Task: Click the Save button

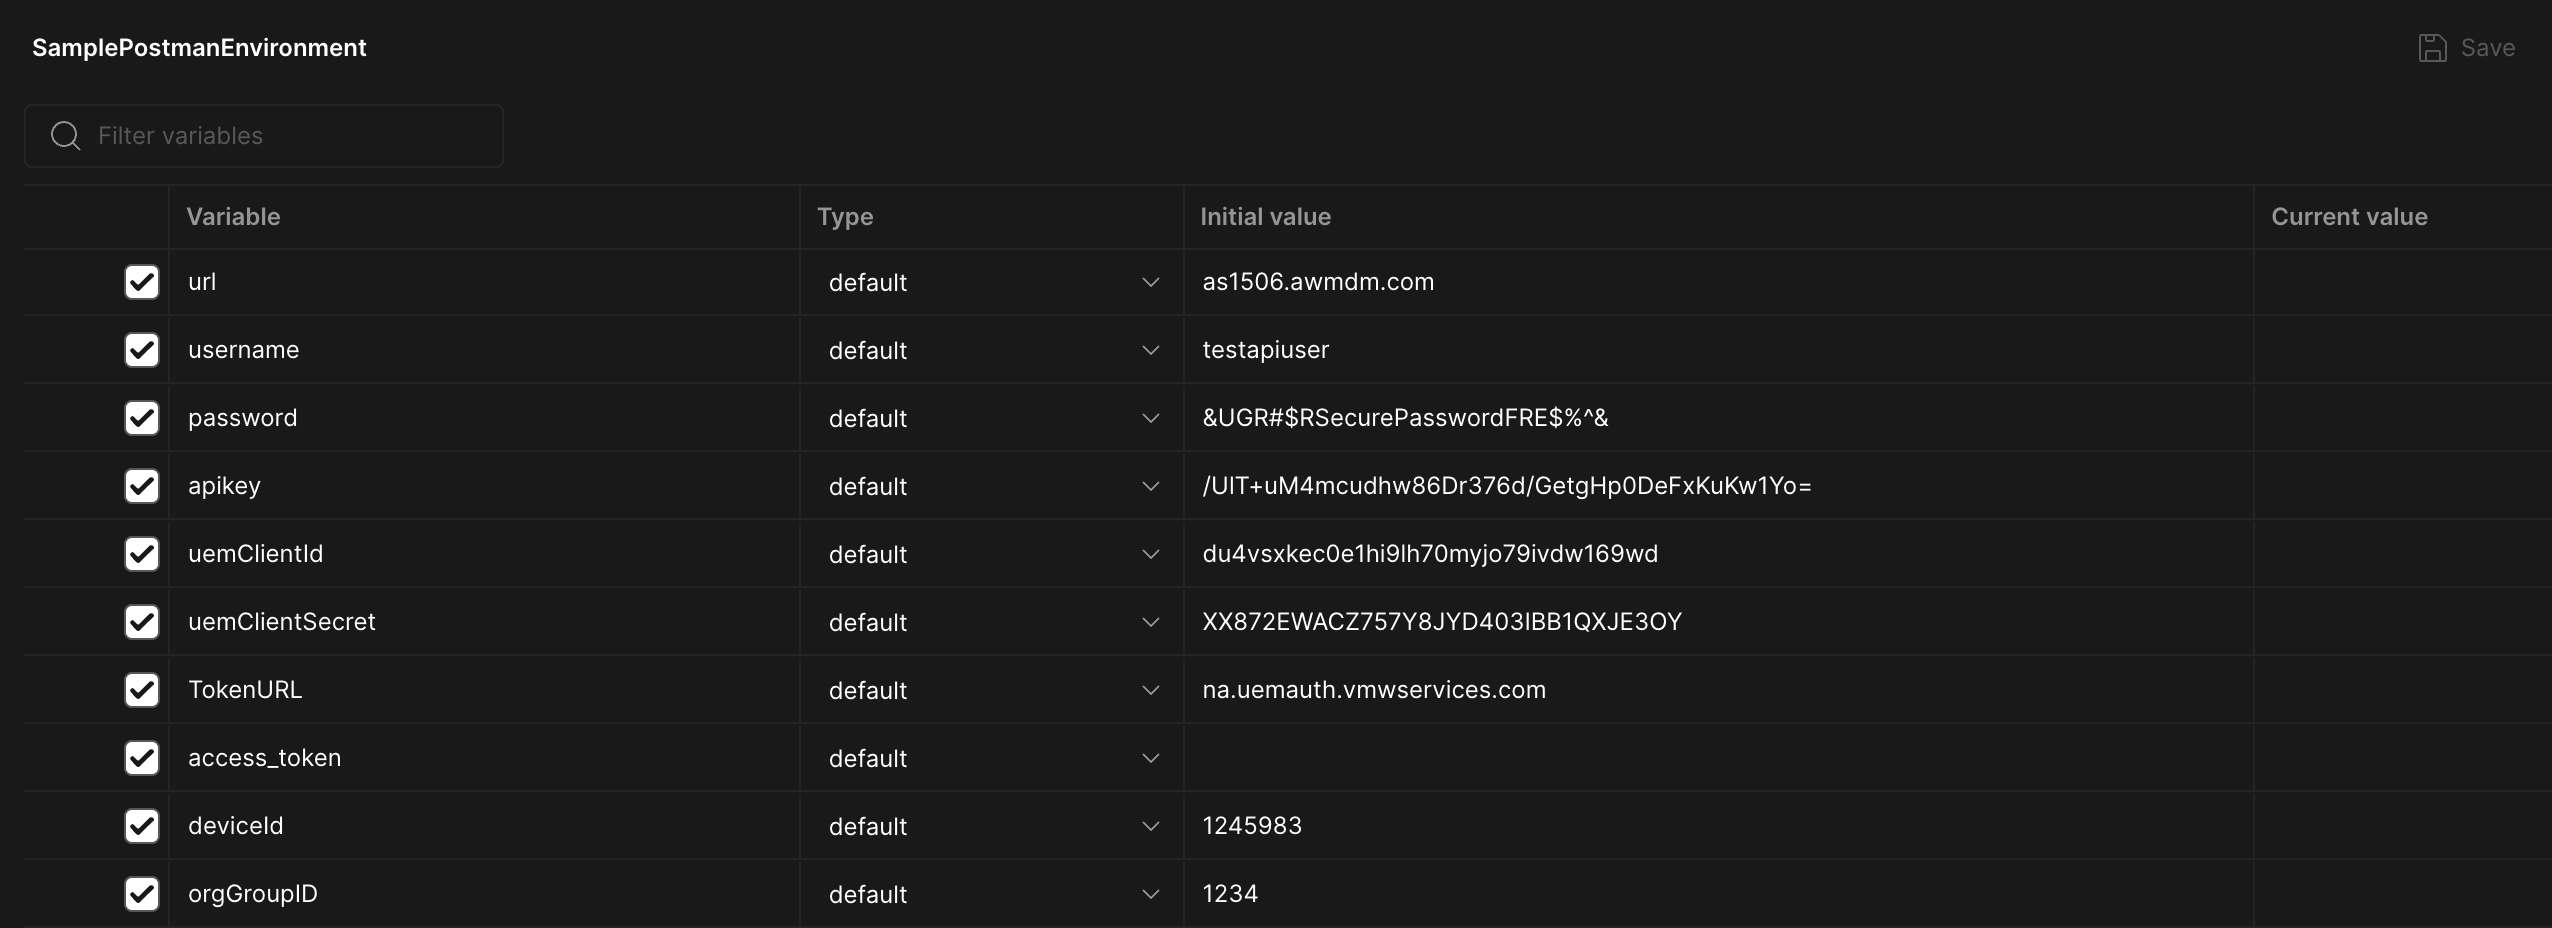Action: click(x=2466, y=48)
